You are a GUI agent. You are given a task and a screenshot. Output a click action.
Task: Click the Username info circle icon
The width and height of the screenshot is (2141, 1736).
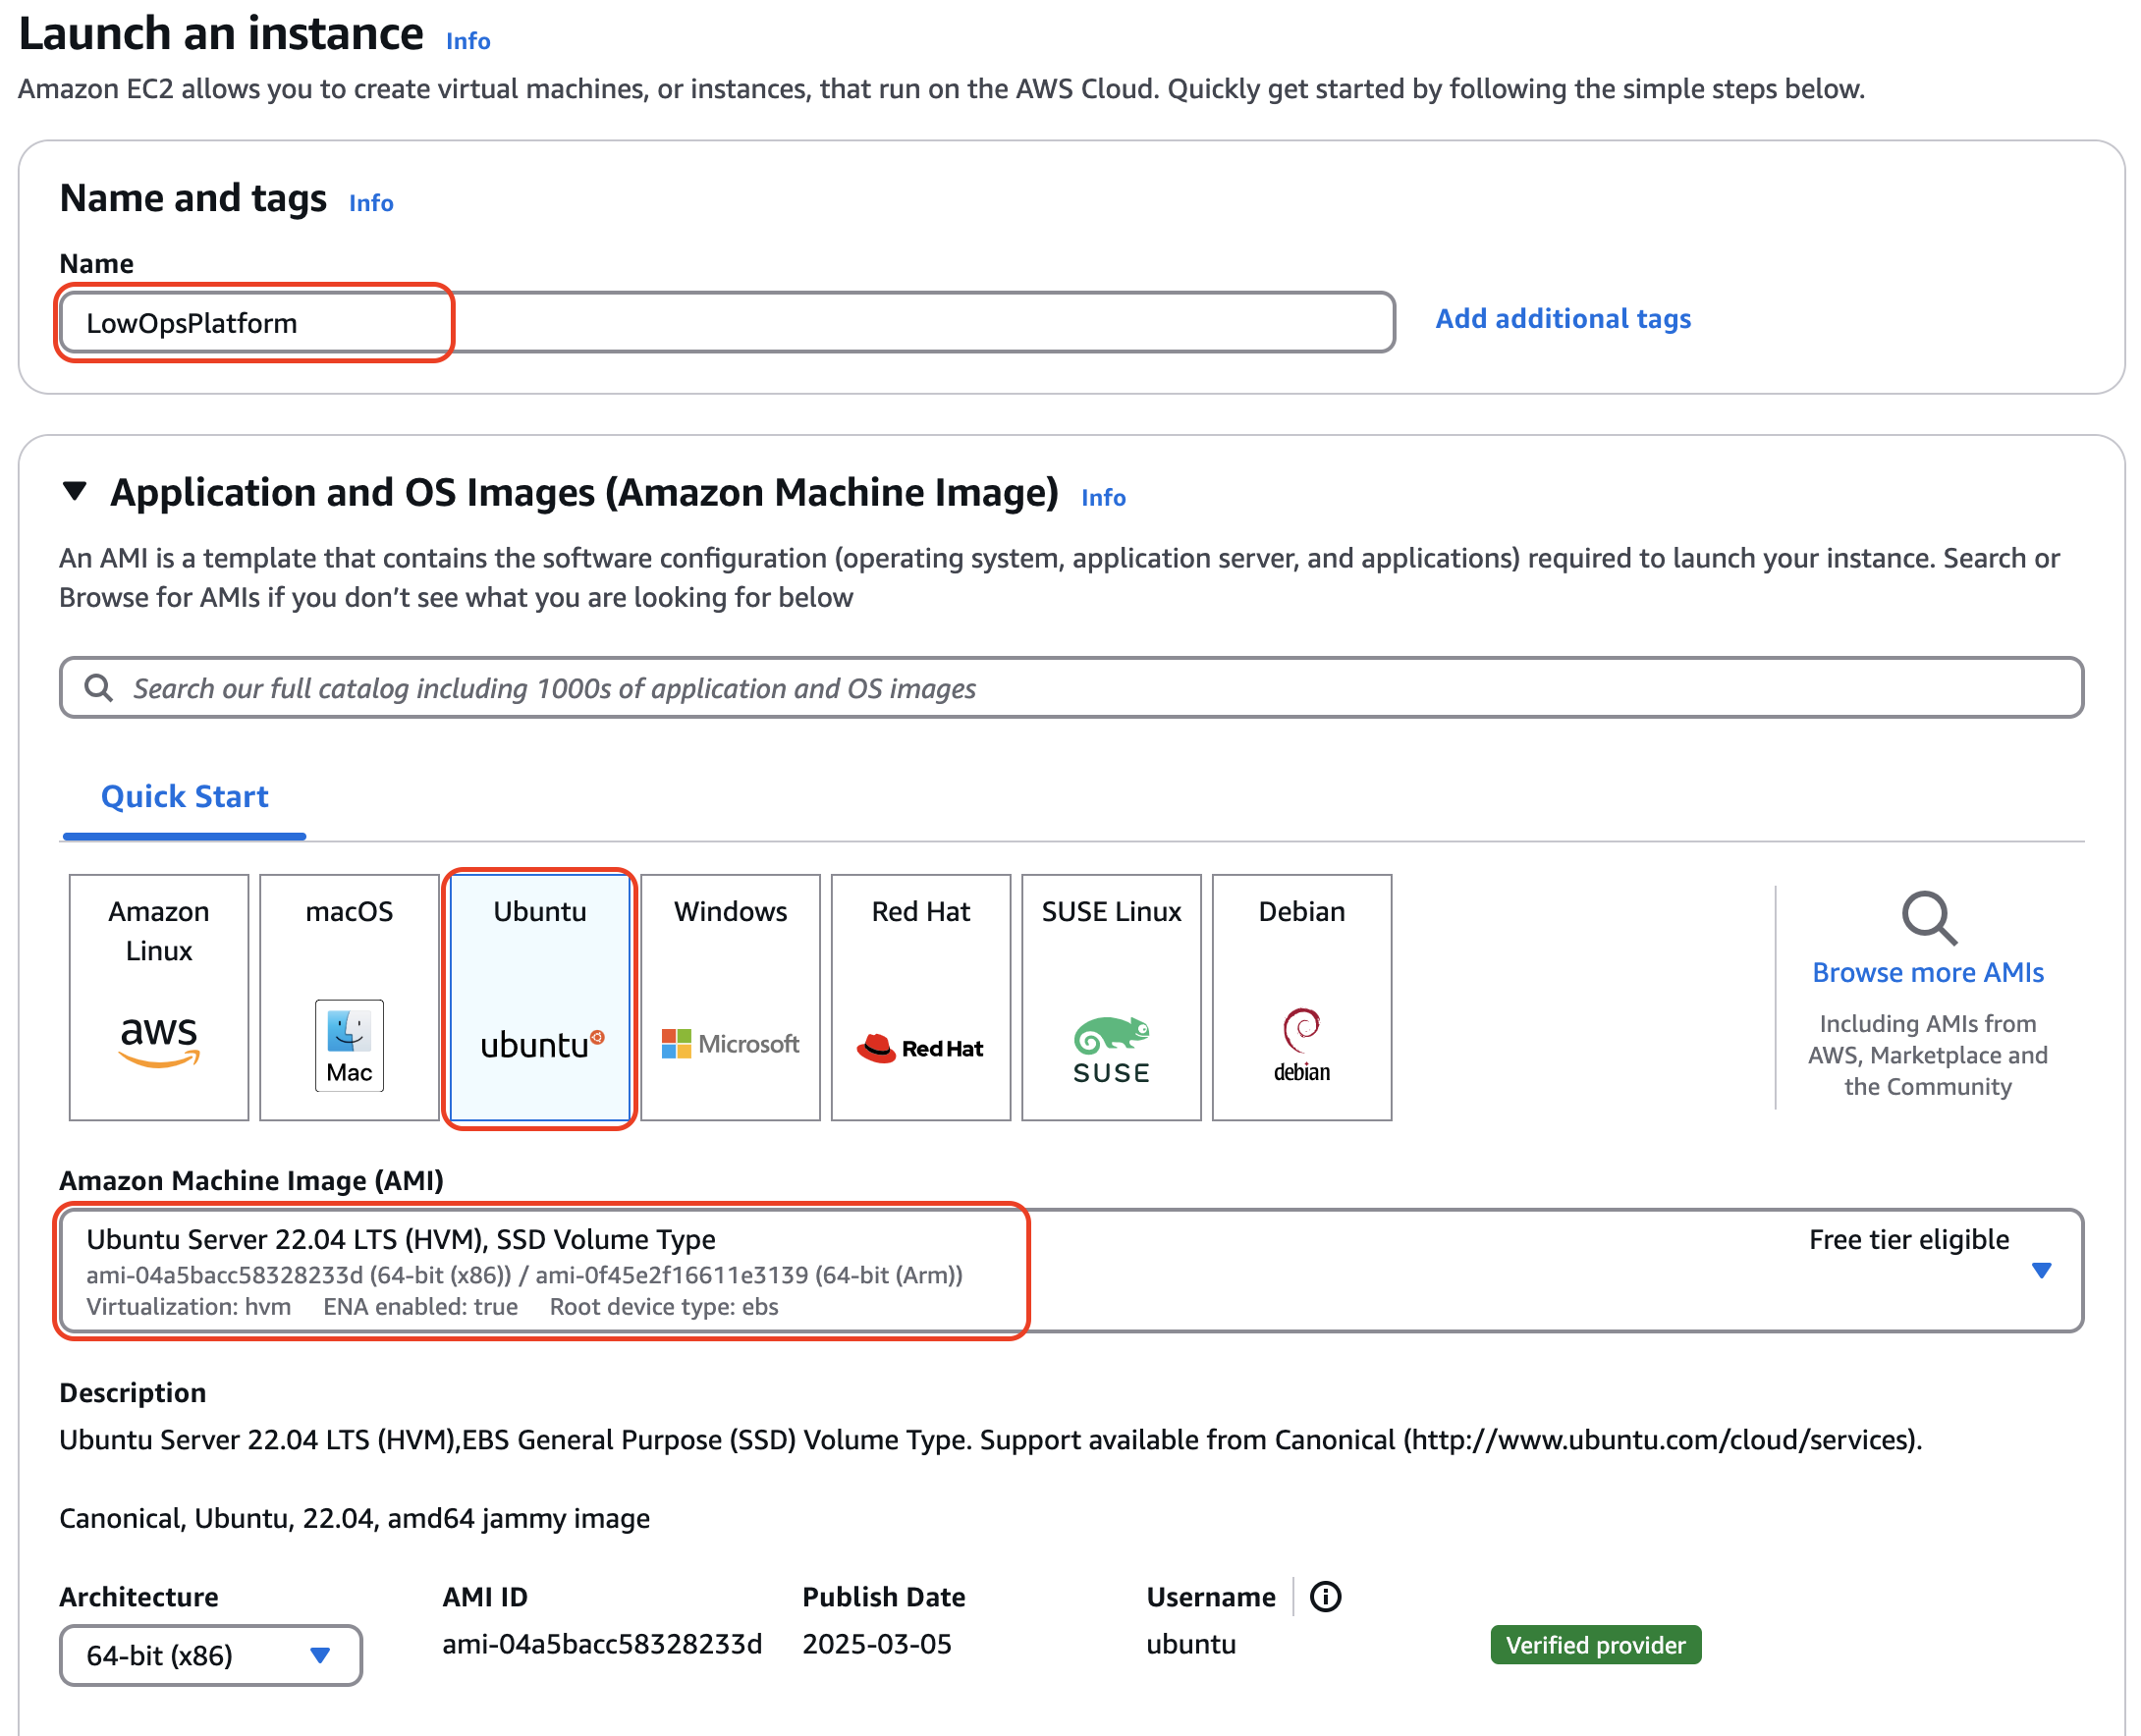tap(1325, 1596)
